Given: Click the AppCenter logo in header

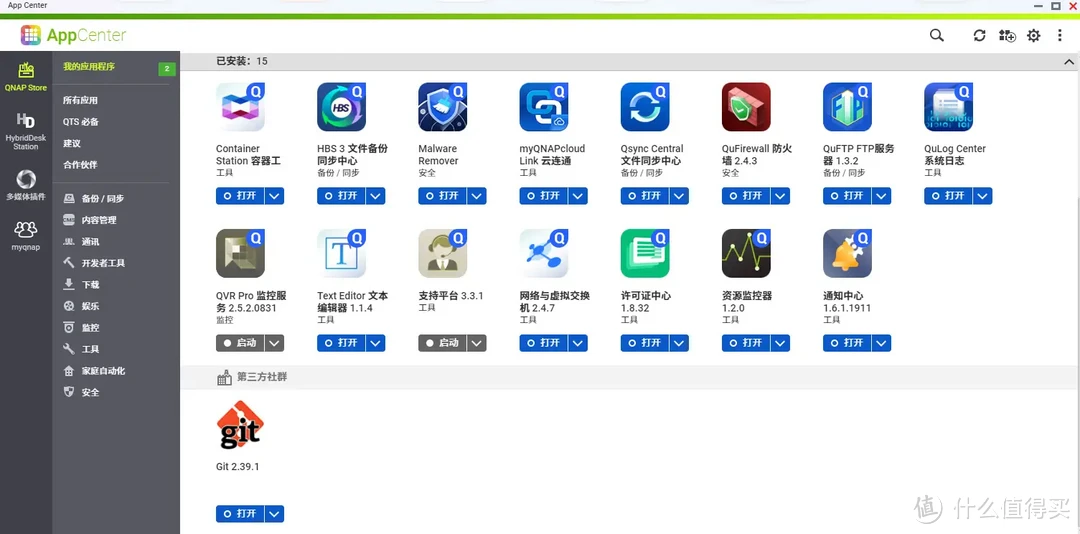Looking at the screenshot, I should click(x=73, y=35).
